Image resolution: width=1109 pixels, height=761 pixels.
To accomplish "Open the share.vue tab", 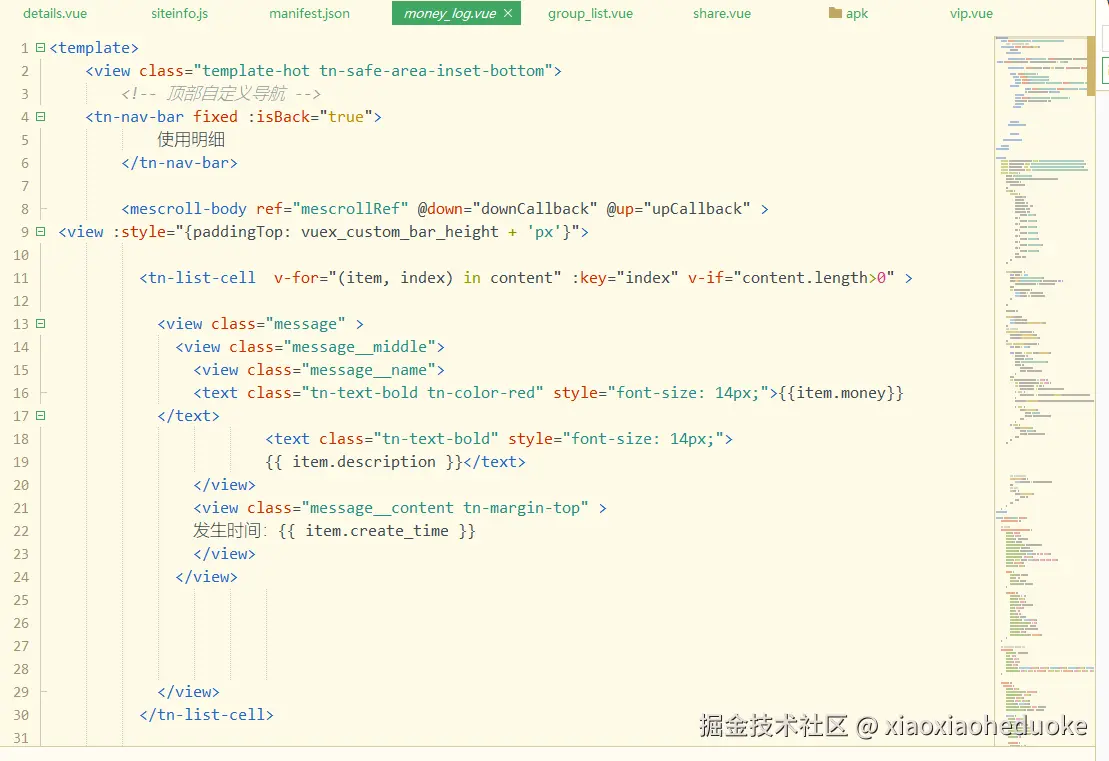I will click(722, 13).
